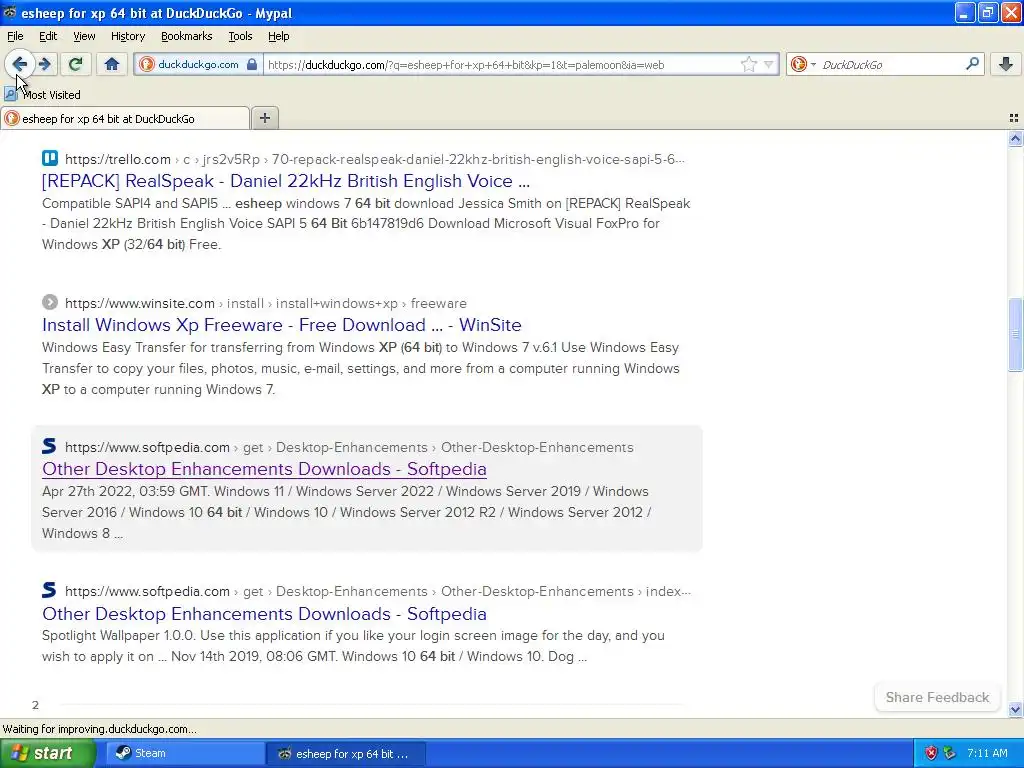Click snippet text "Spotlight Wallpaper 1.0.0"

click(x=119, y=635)
